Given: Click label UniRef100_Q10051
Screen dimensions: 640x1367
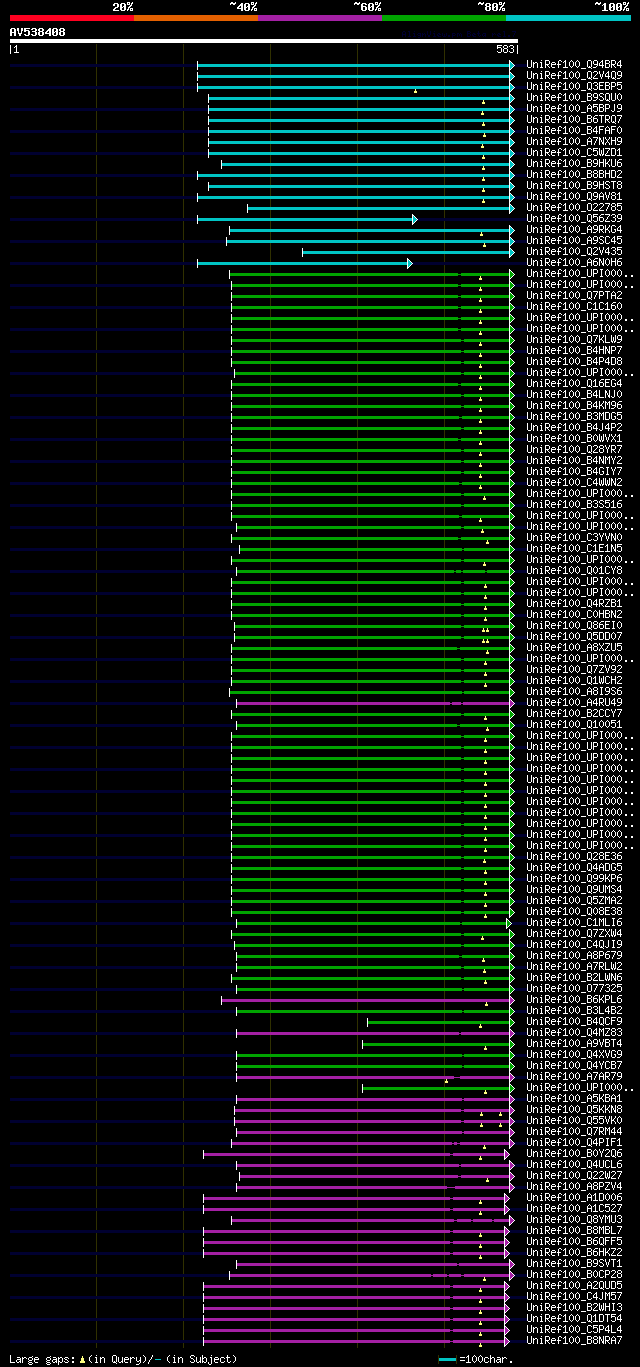Looking at the screenshot, I should [x=574, y=725].
